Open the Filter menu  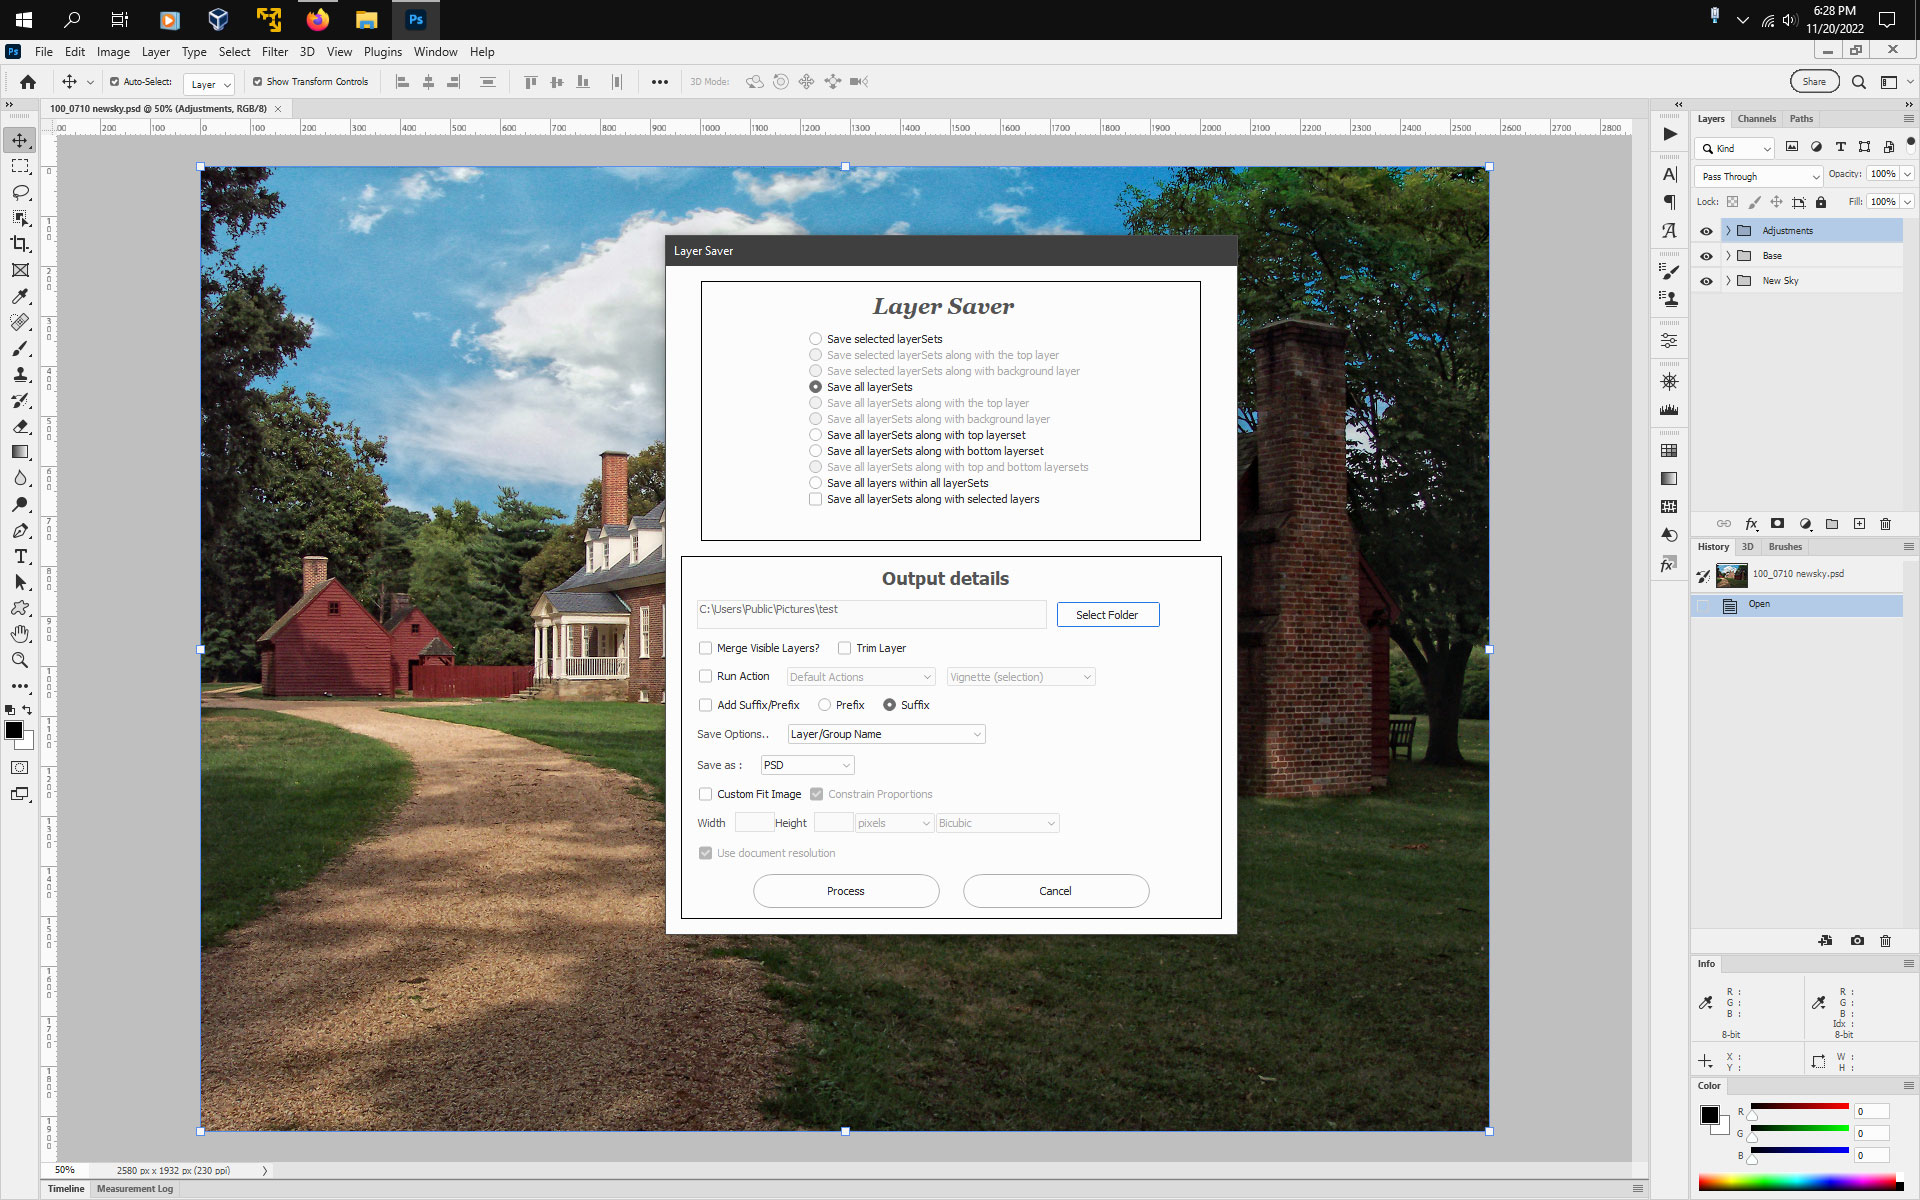pyautogui.click(x=275, y=51)
